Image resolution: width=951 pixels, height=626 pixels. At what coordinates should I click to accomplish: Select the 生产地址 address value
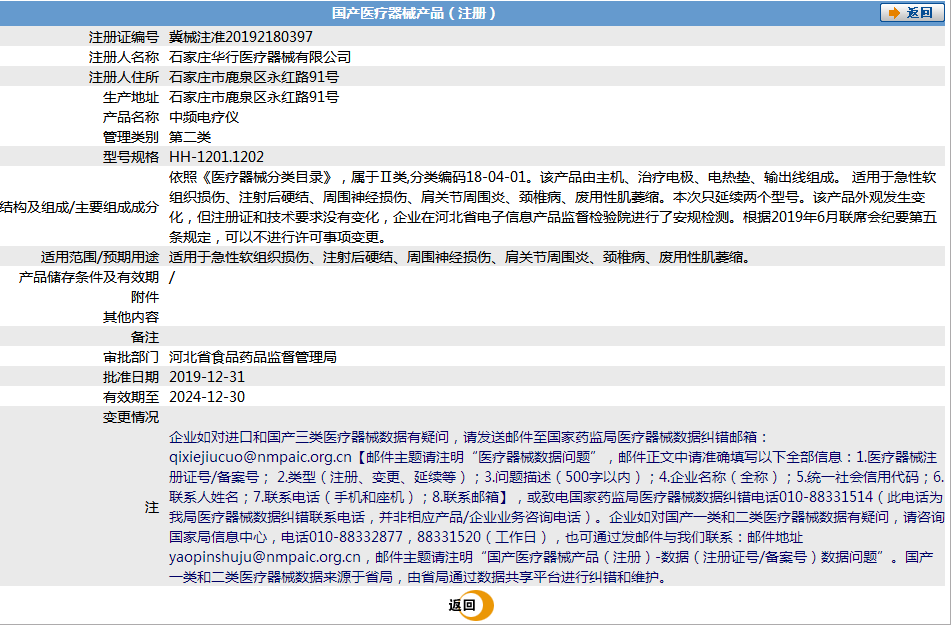[254, 97]
